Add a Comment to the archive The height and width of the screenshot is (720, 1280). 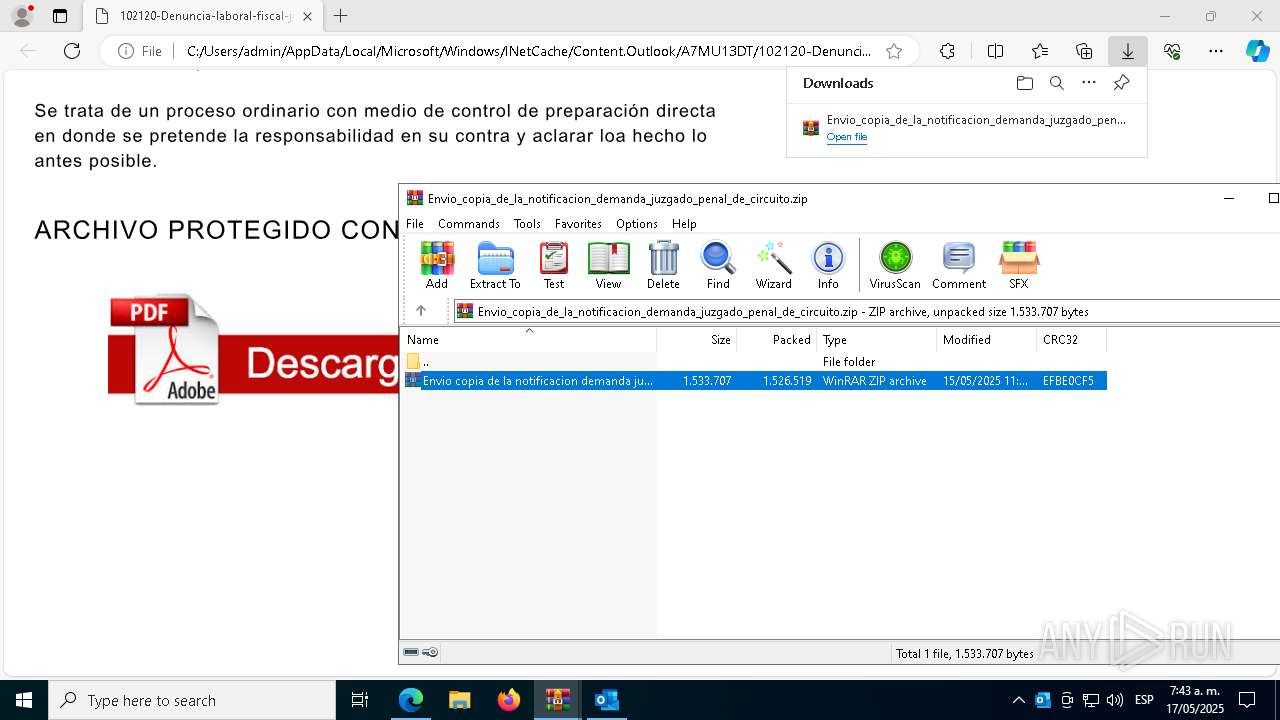pyautogui.click(x=959, y=266)
